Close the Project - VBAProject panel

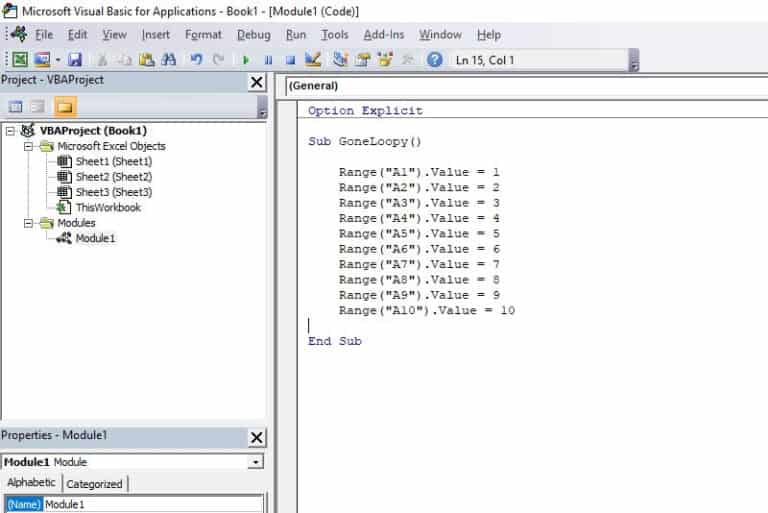(257, 82)
